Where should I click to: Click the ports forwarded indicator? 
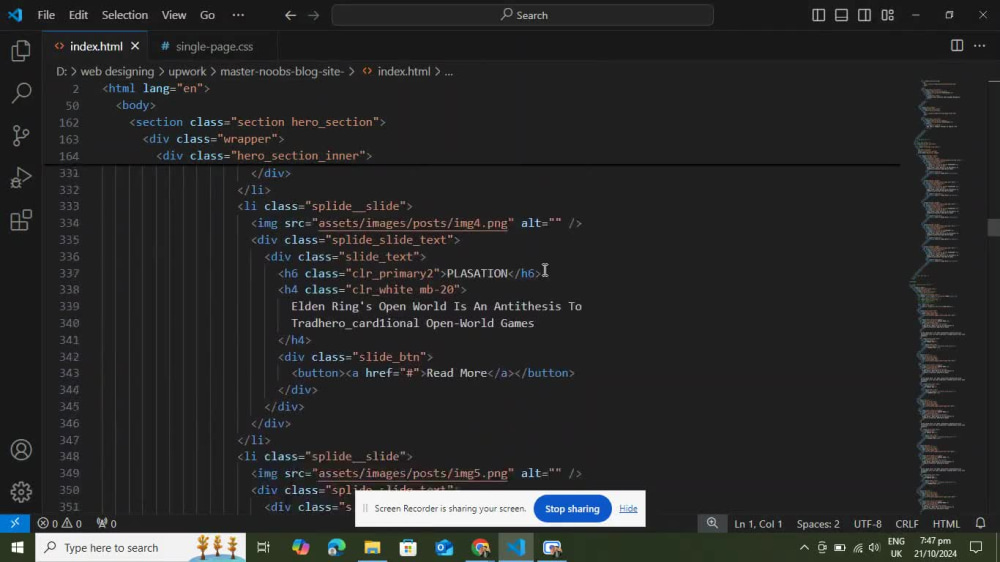coord(107,523)
